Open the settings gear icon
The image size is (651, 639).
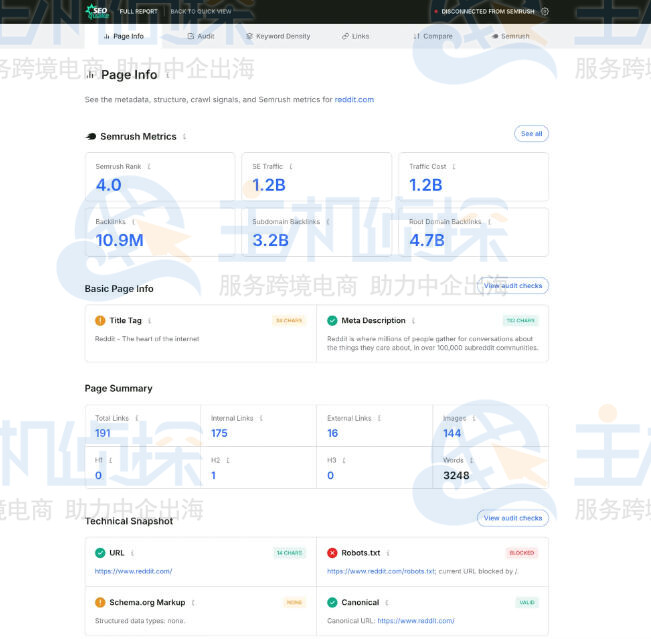(545, 12)
